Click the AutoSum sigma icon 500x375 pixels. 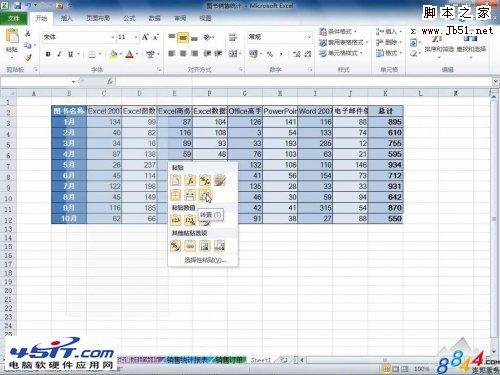point(413,32)
